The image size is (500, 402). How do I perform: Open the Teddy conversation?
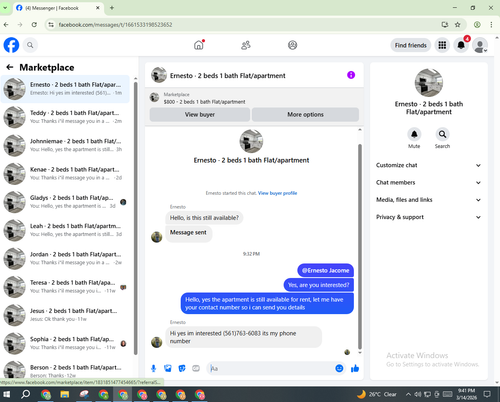[65, 117]
